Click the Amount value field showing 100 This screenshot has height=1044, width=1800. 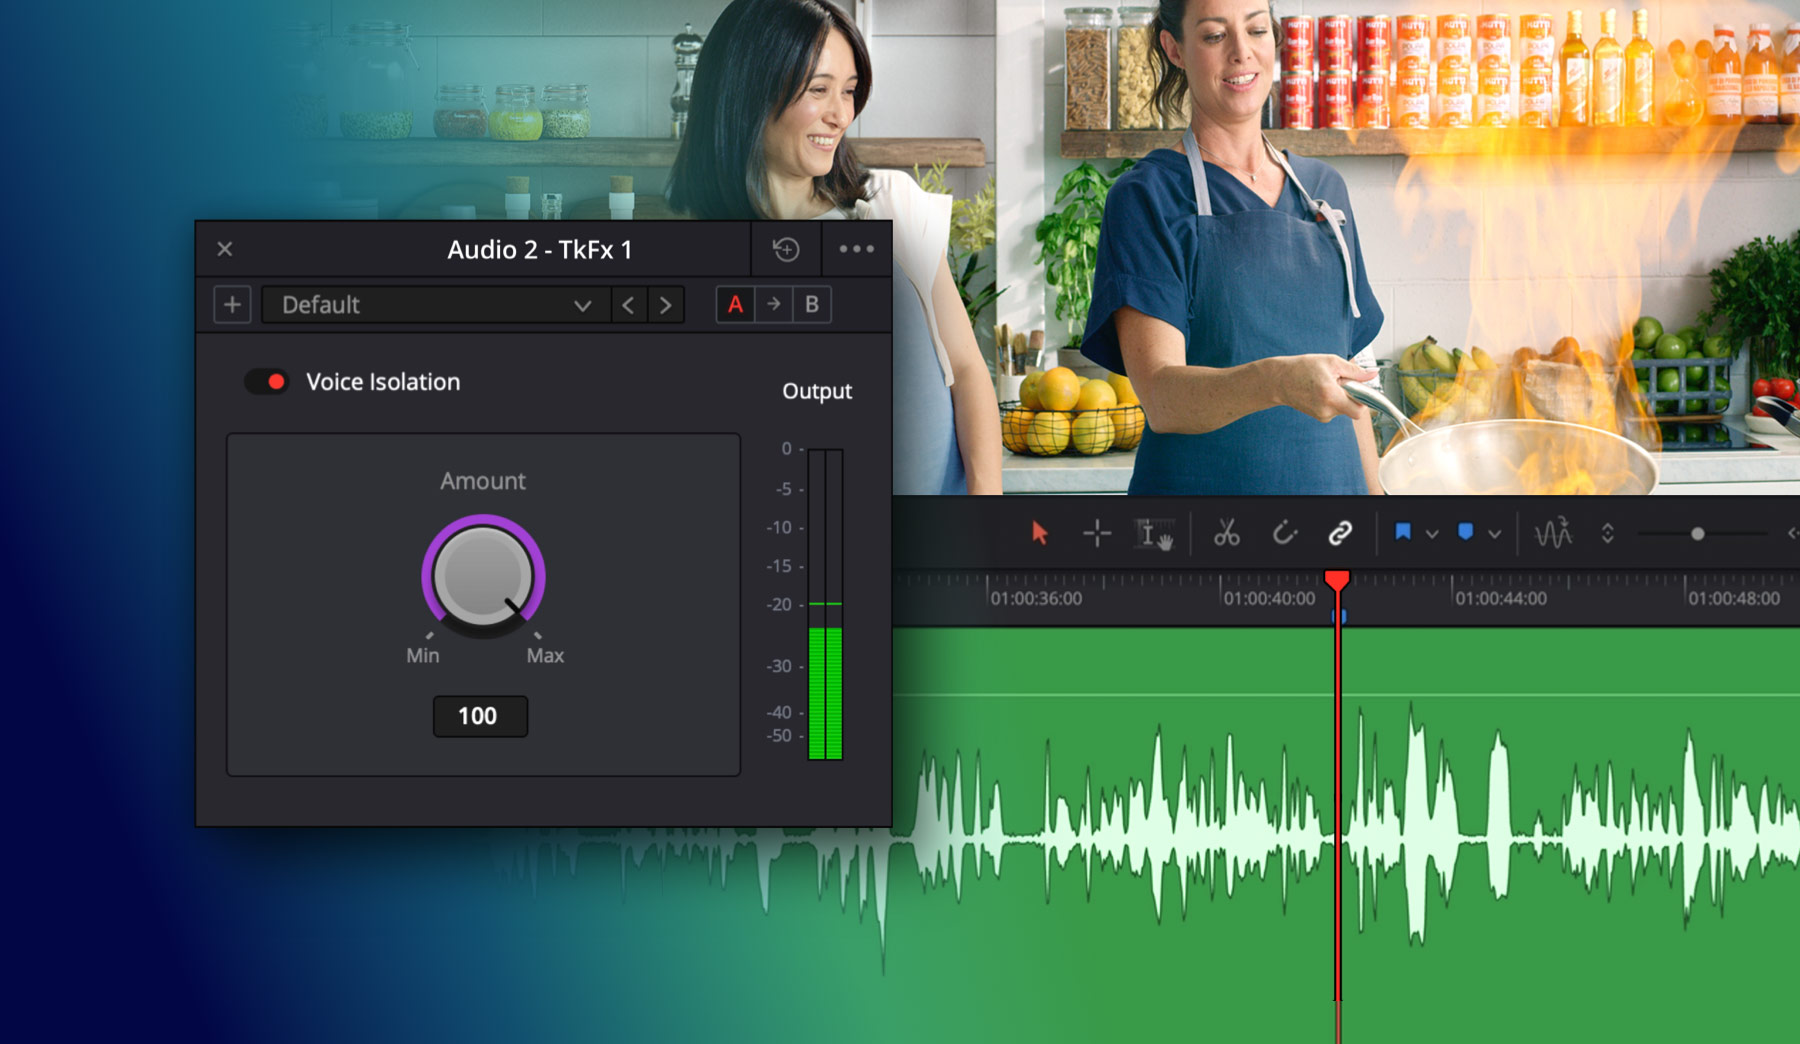(x=480, y=716)
